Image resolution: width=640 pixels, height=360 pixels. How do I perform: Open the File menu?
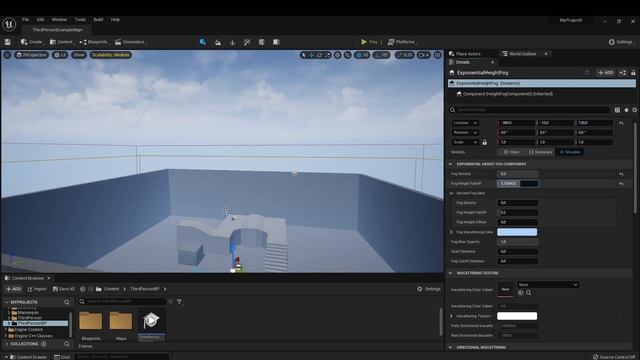(x=25, y=20)
